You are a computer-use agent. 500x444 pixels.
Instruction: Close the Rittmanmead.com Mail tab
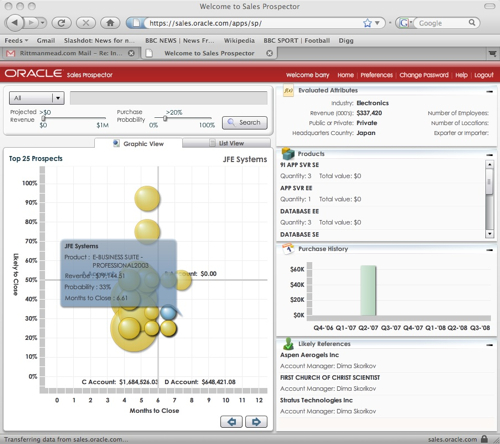[x=131, y=53]
